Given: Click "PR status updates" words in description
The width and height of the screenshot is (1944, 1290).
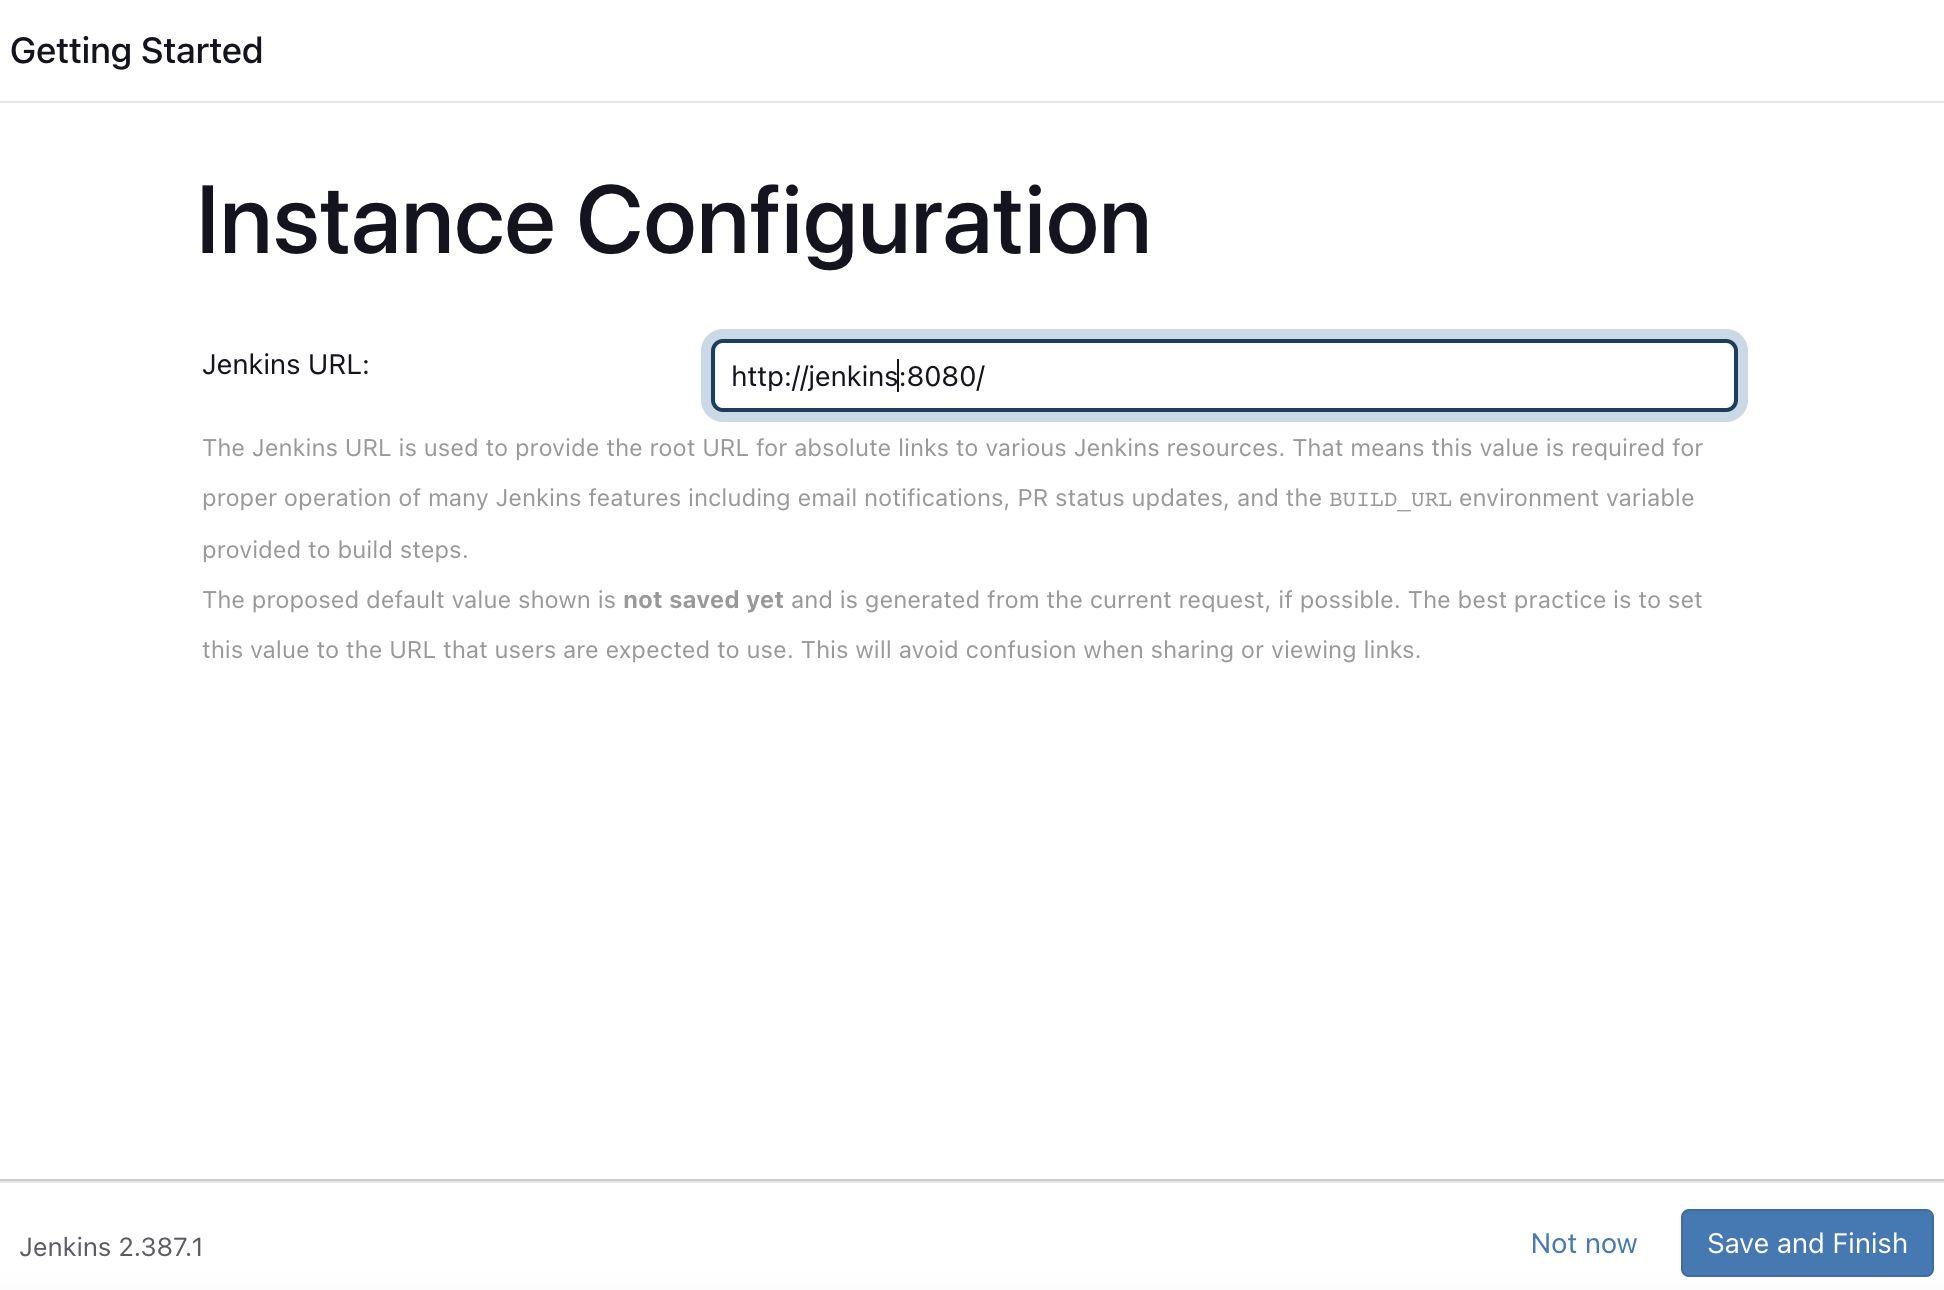Looking at the screenshot, I should click(x=1120, y=498).
